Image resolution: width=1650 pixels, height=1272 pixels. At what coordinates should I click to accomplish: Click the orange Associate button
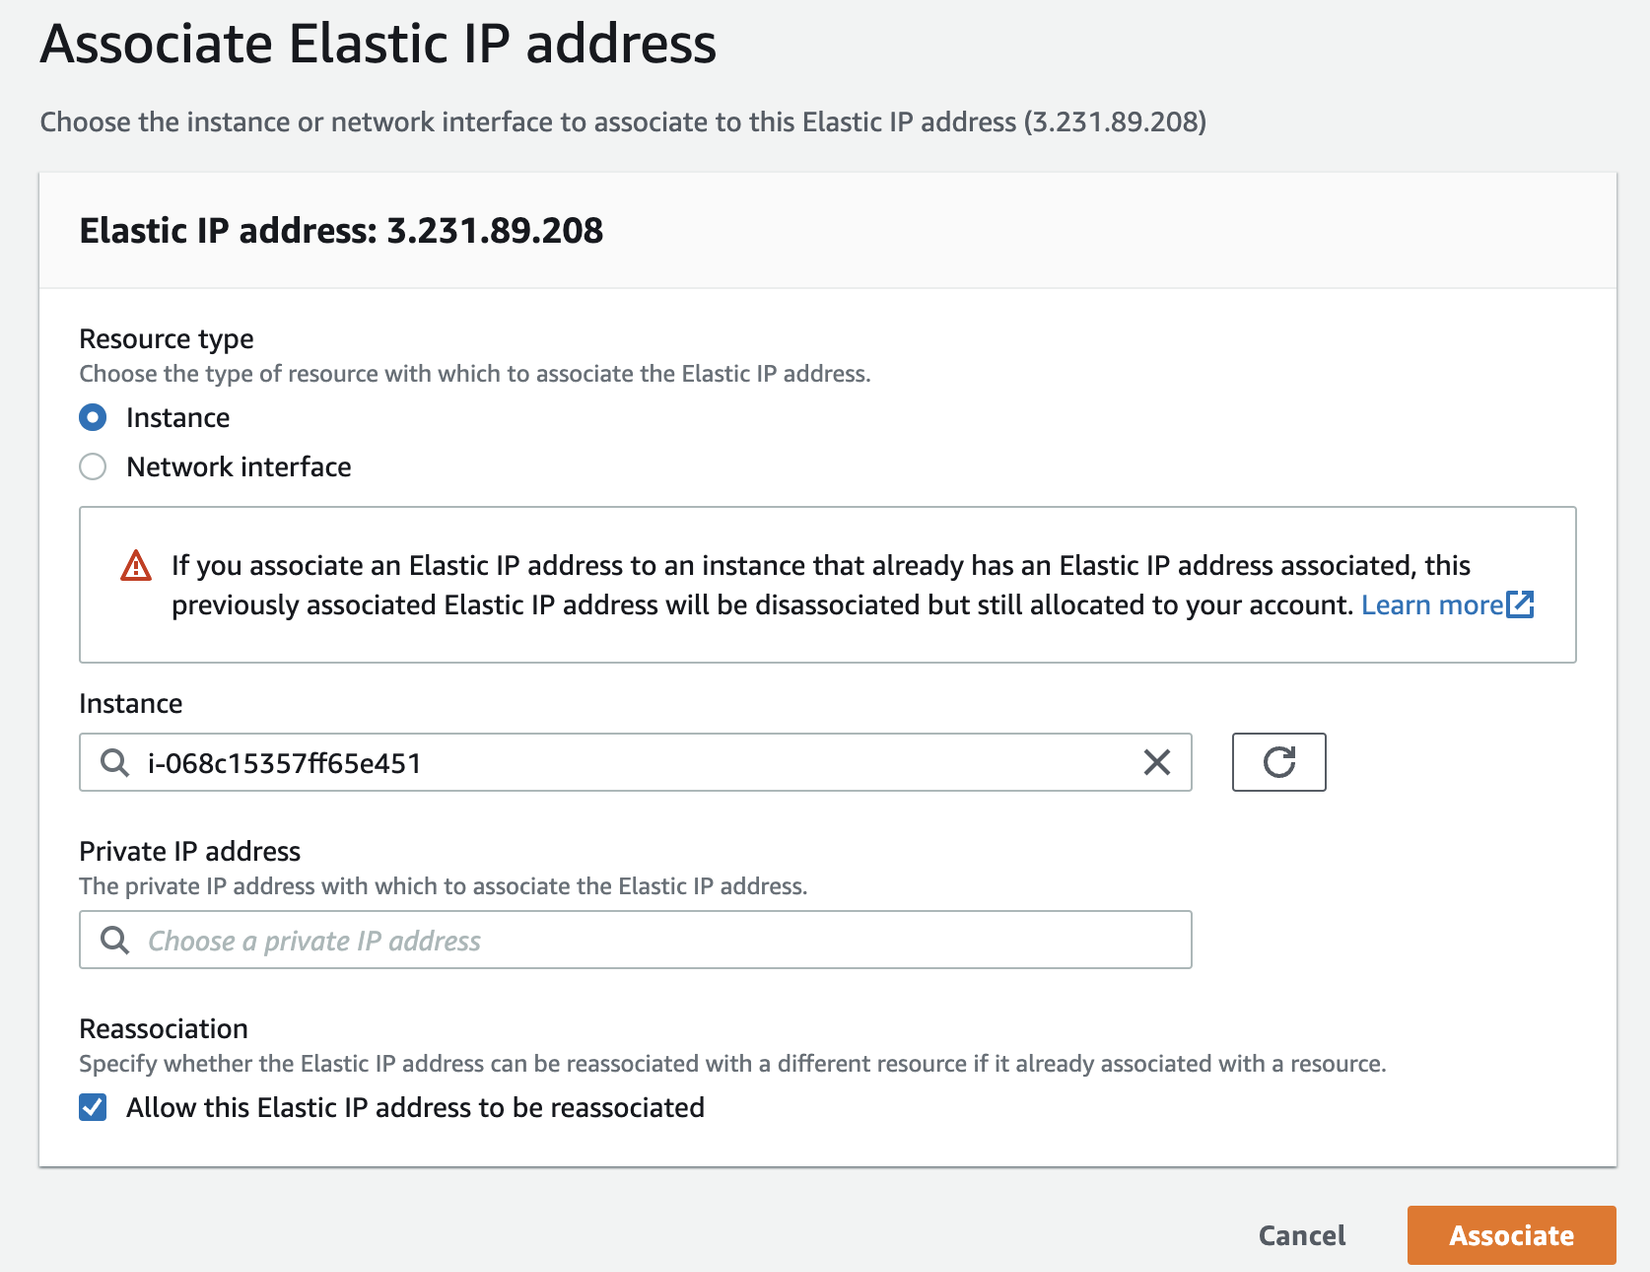pos(1511,1236)
